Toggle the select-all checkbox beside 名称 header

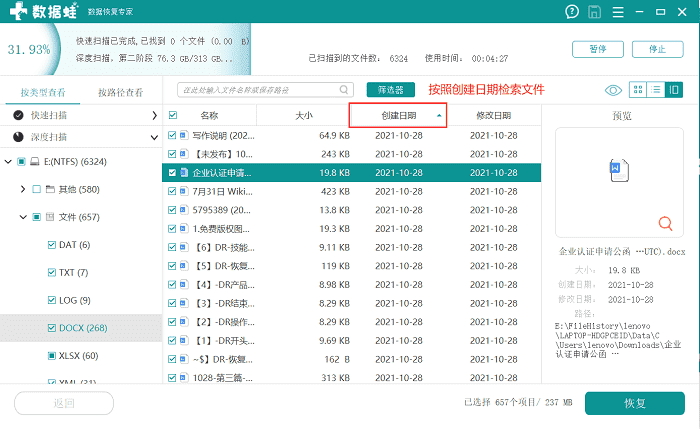point(173,116)
